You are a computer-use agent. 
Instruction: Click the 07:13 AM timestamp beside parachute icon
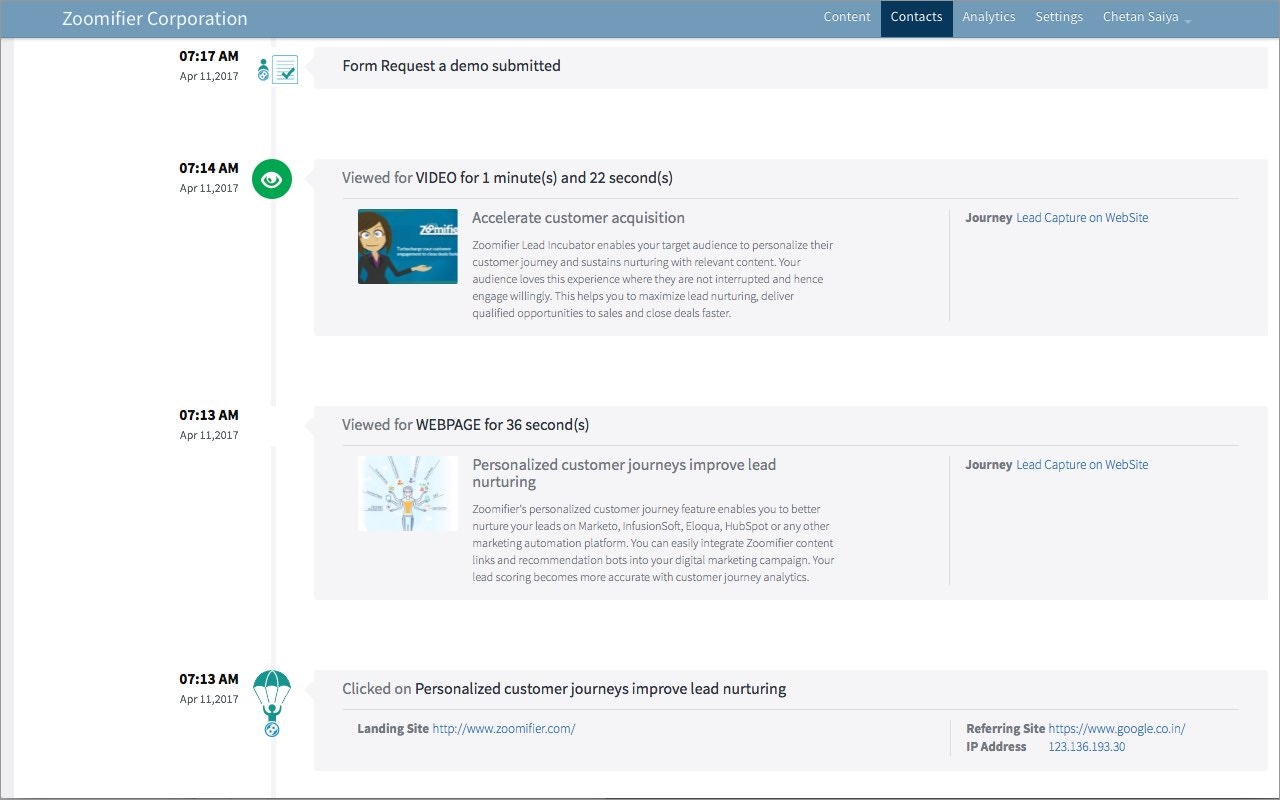[x=209, y=680]
